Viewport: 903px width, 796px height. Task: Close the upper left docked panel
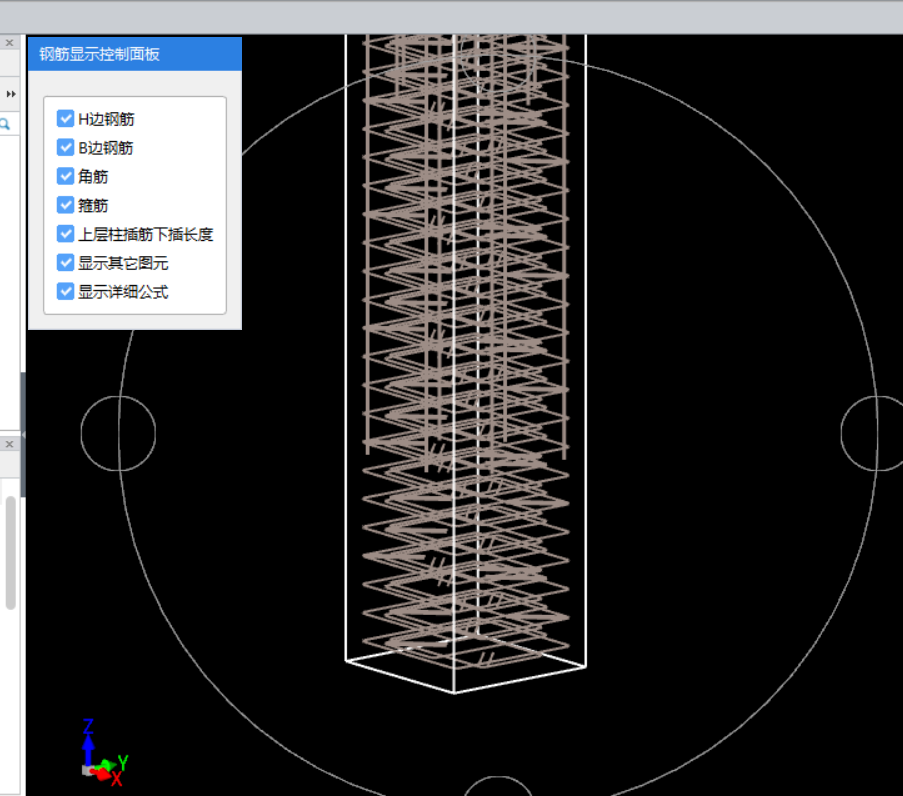click(10, 43)
